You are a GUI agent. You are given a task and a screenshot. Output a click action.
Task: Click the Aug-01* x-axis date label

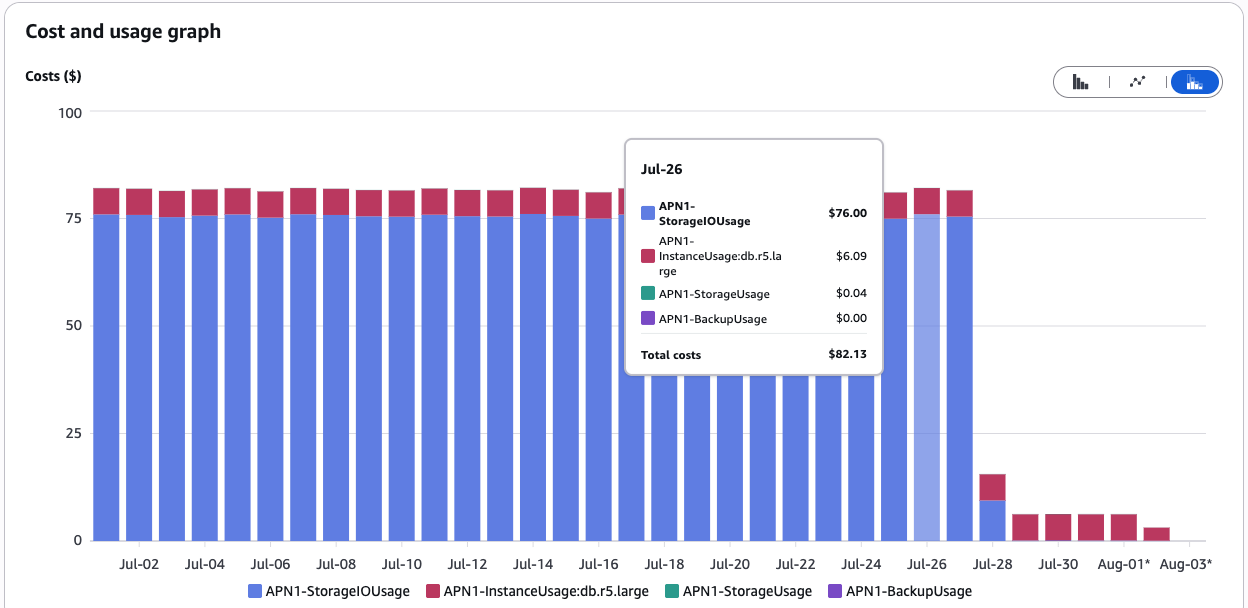[1124, 564]
